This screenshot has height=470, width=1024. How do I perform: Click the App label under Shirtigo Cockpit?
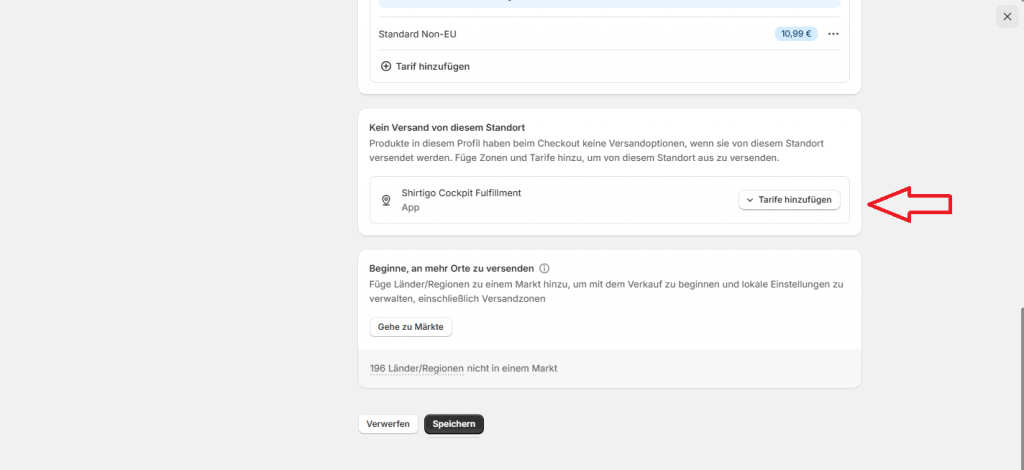[410, 208]
